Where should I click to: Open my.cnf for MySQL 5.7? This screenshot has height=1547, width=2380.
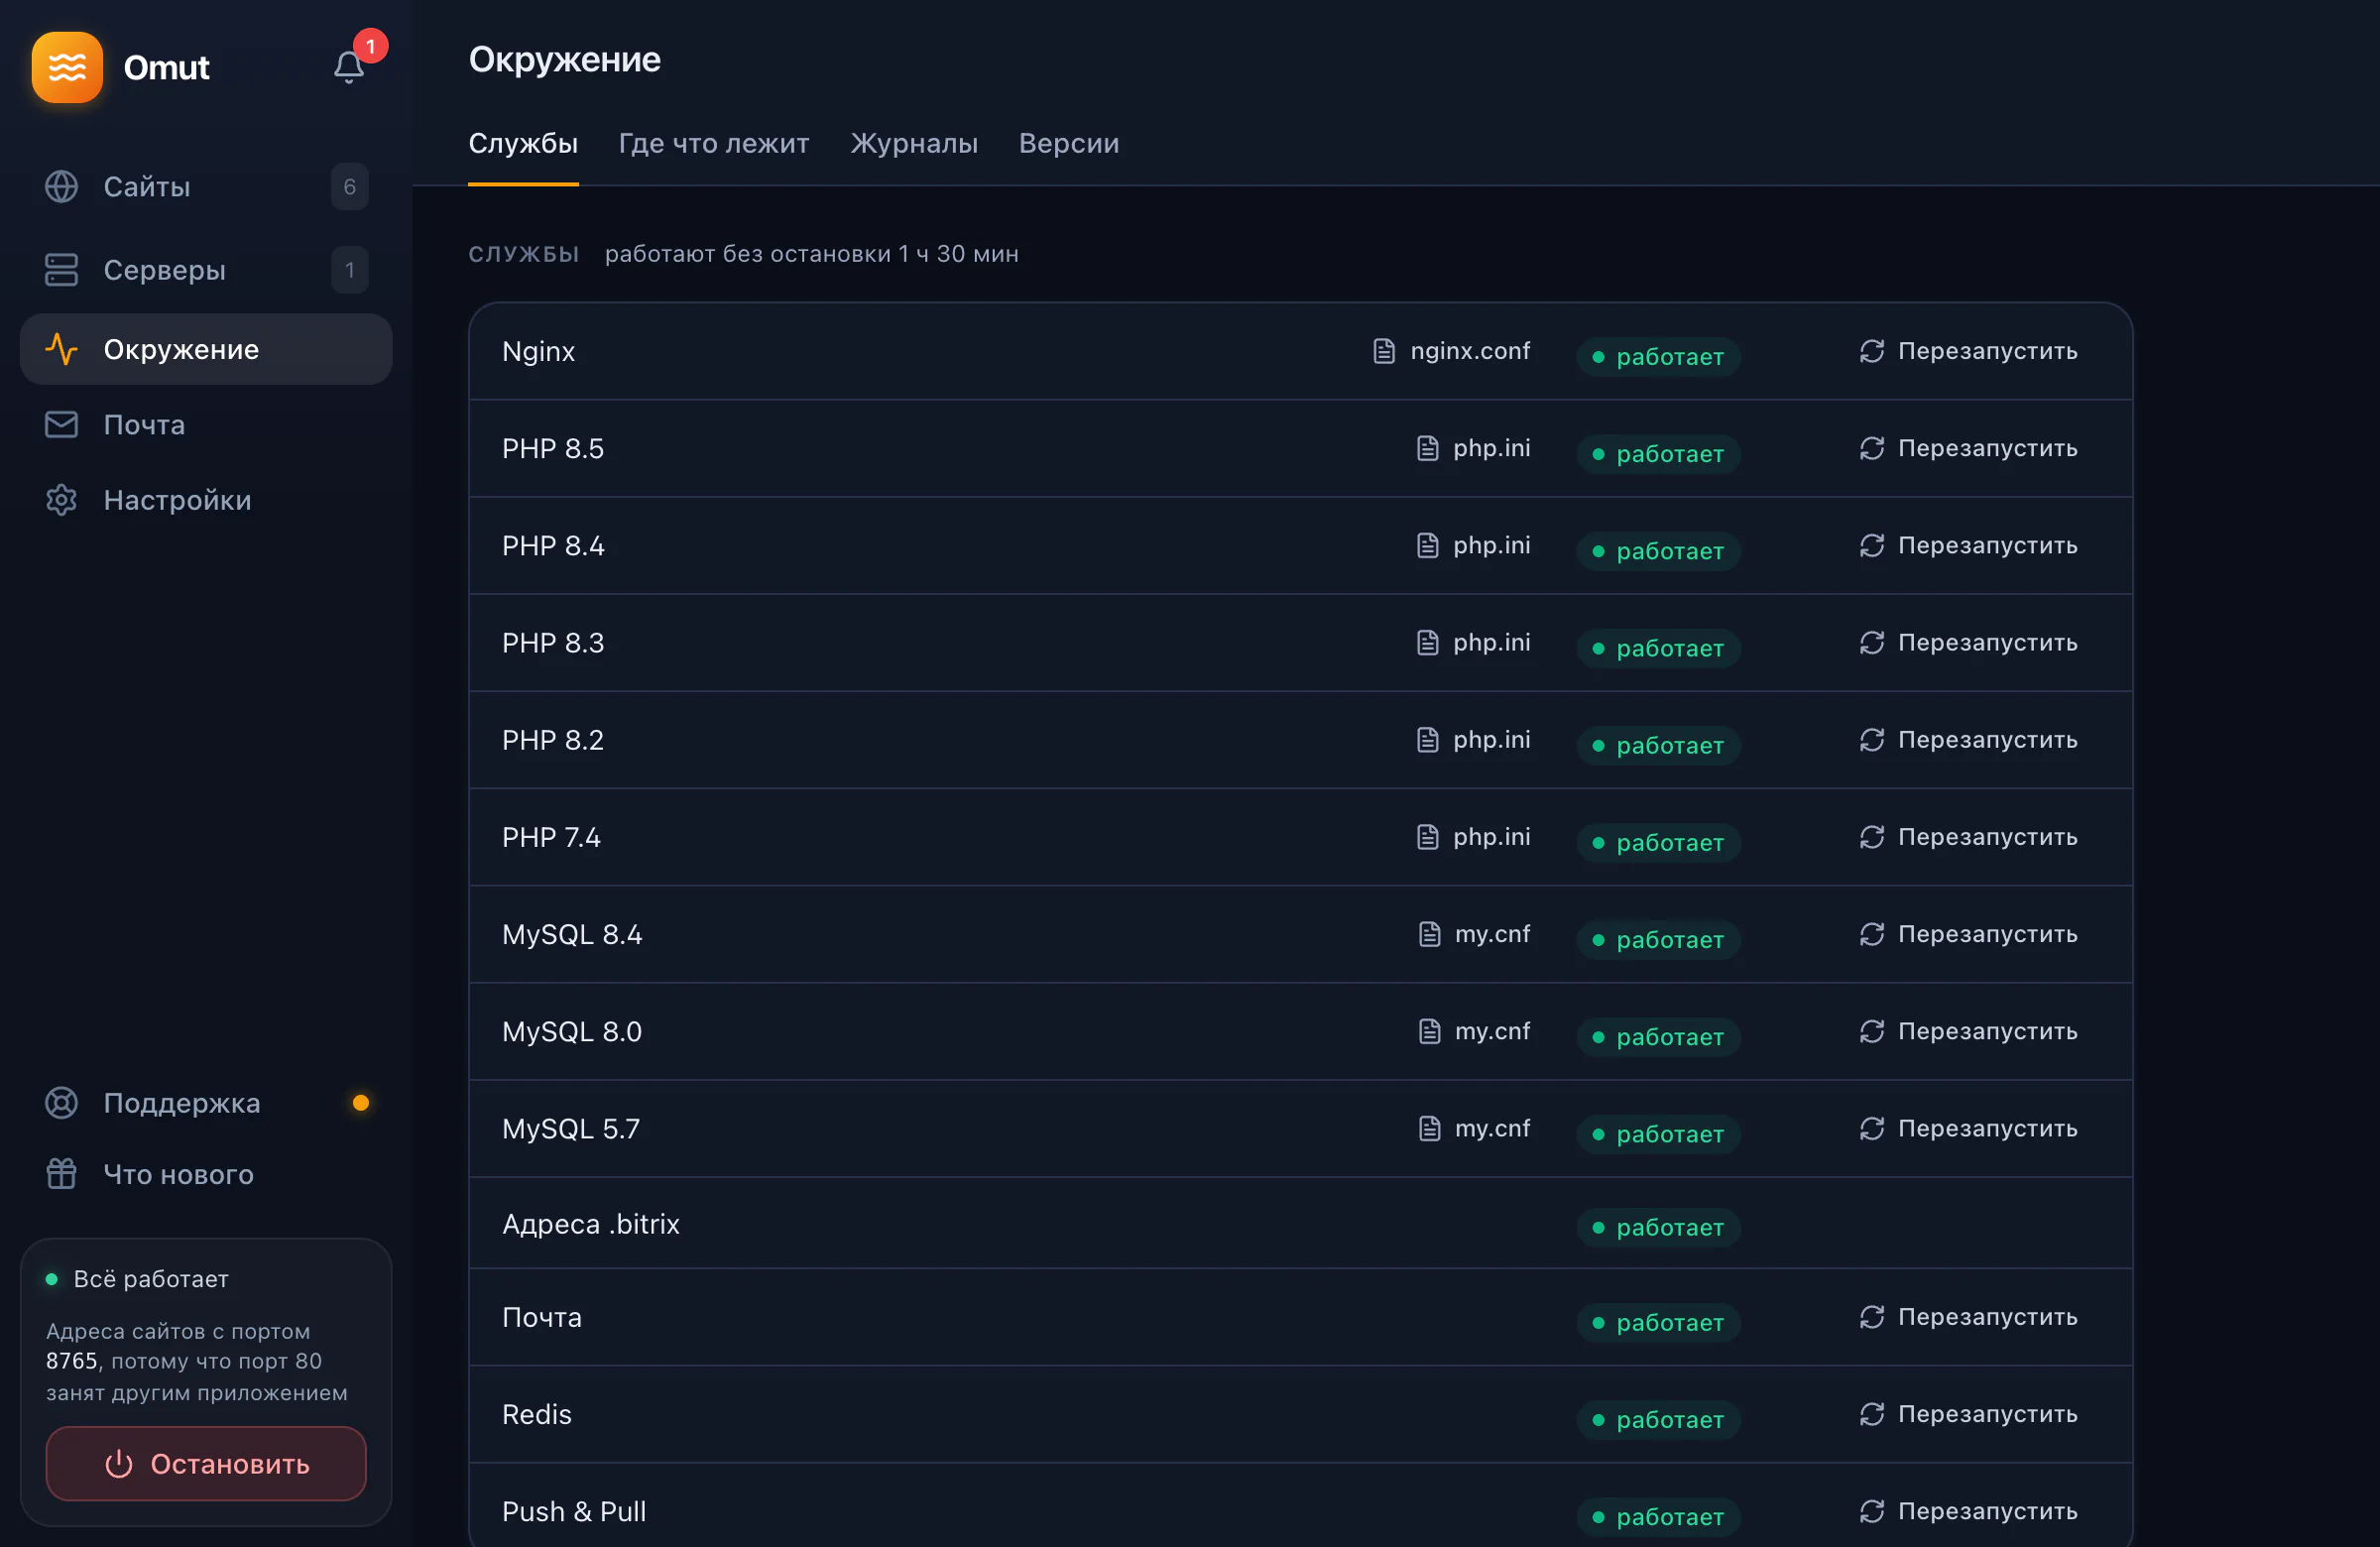pos(1474,1128)
